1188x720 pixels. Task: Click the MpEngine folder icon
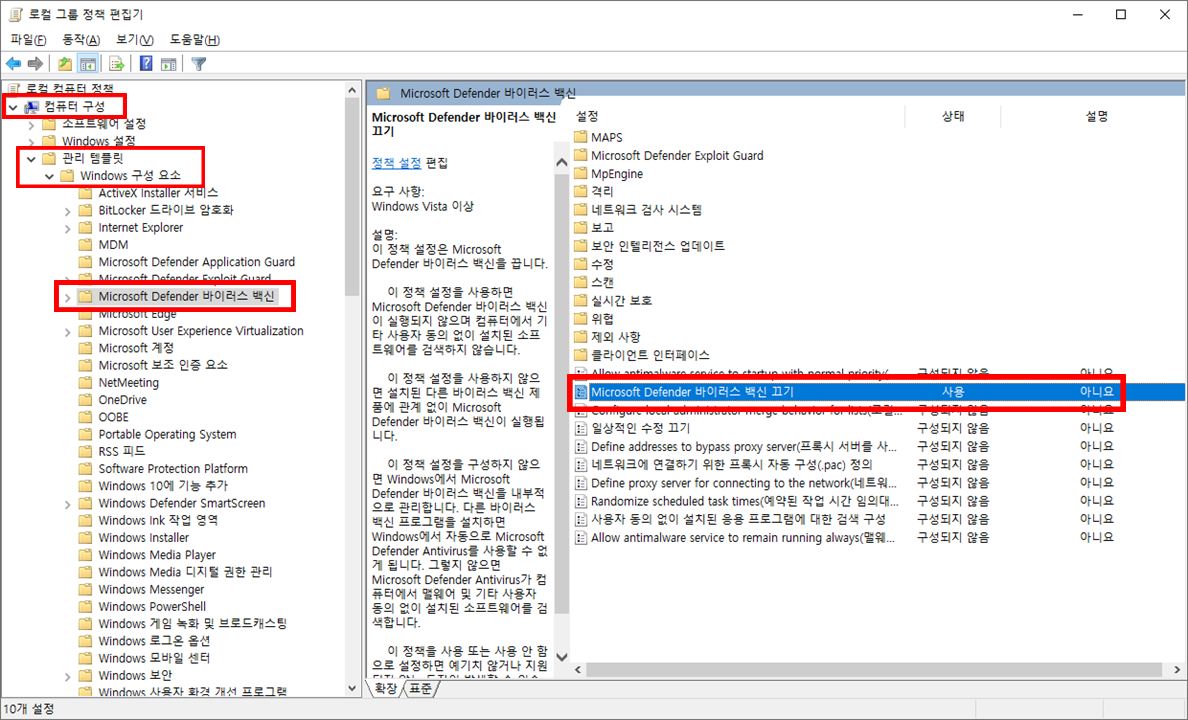click(x=581, y=174)
